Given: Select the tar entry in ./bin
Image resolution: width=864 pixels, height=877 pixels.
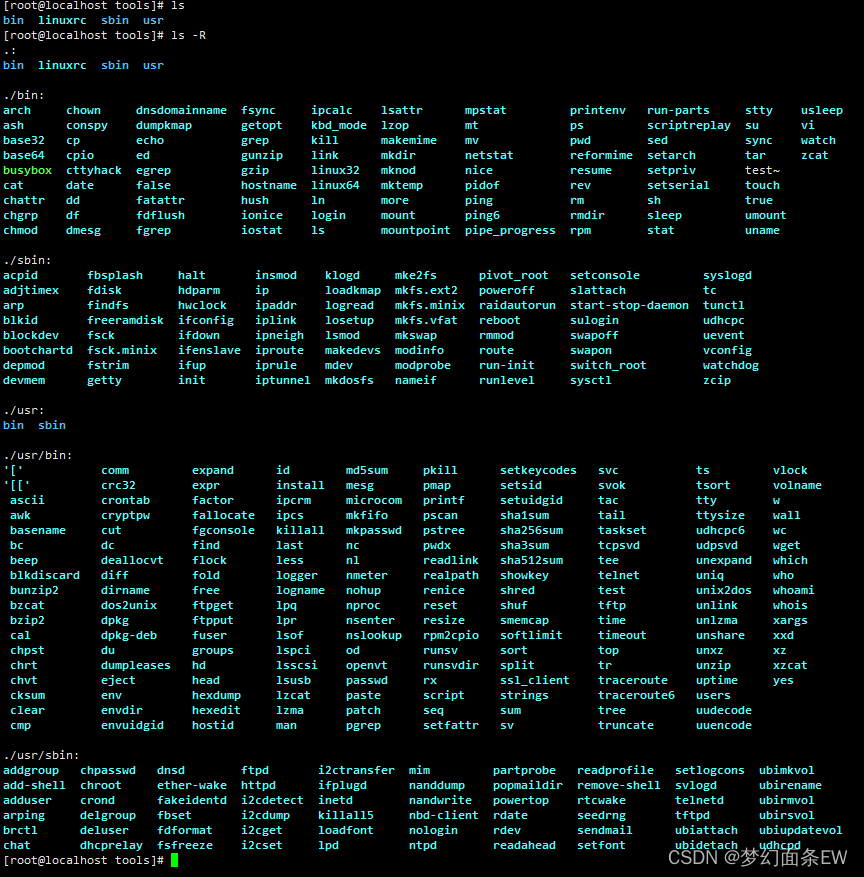Looking at the screenshot, I should 756,154.
